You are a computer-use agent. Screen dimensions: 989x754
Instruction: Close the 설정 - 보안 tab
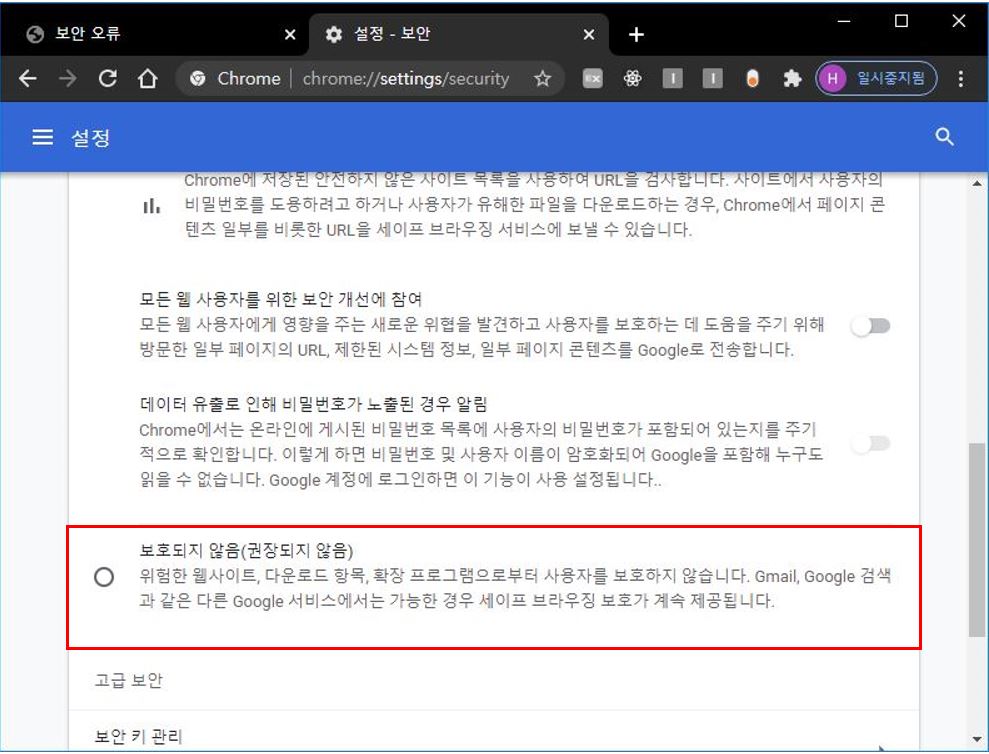point(588,35)
